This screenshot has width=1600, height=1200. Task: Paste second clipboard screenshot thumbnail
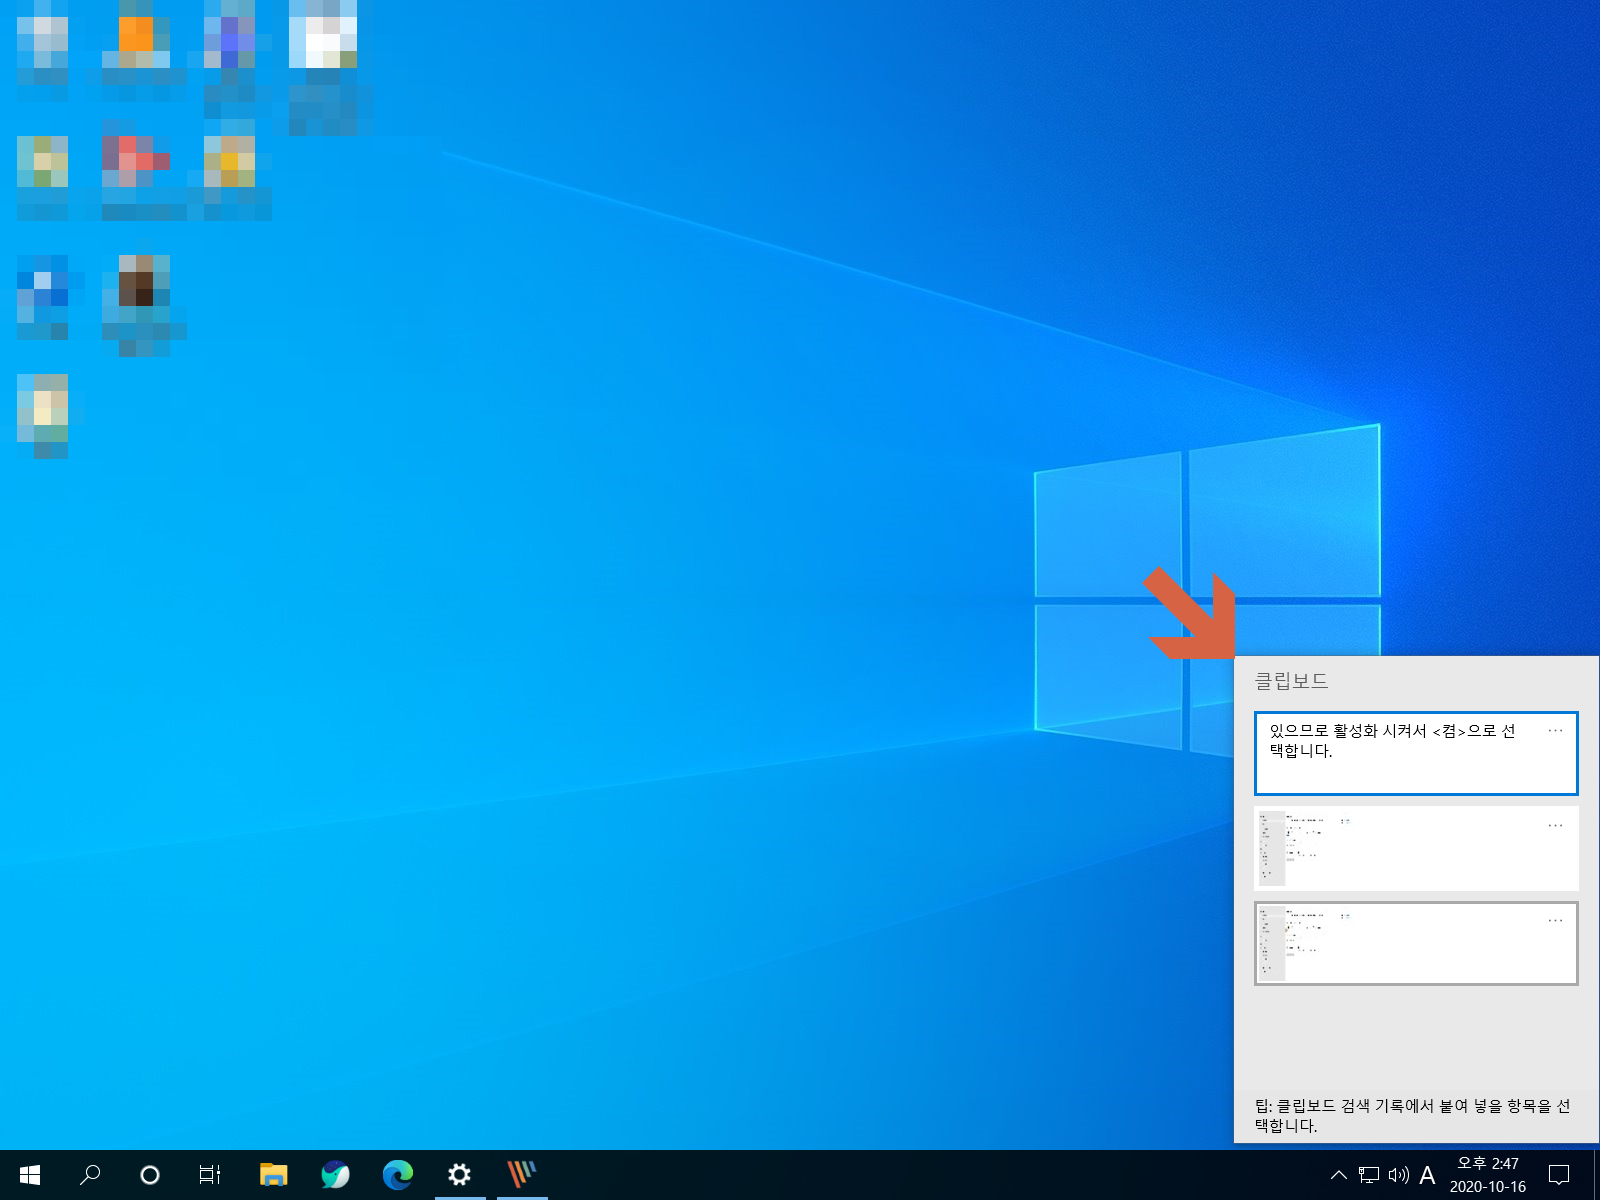coord(1416,848)
